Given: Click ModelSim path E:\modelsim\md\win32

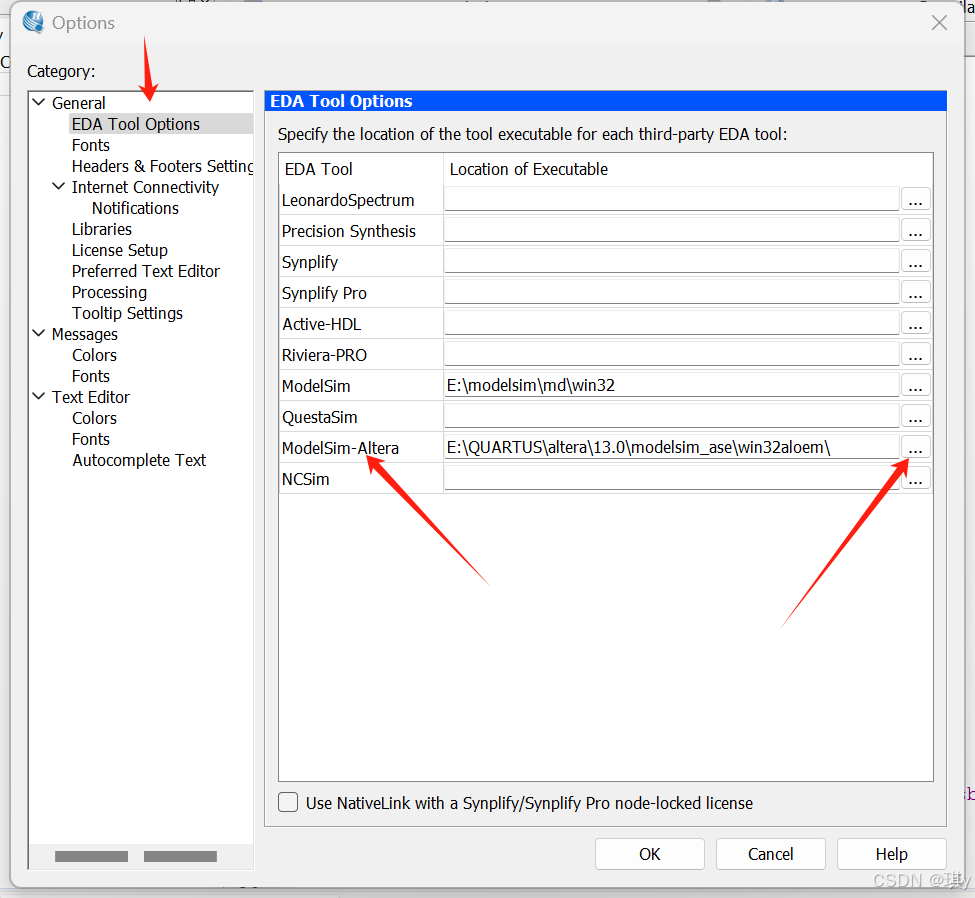Looking at the screenshot, I should point(672,386).
